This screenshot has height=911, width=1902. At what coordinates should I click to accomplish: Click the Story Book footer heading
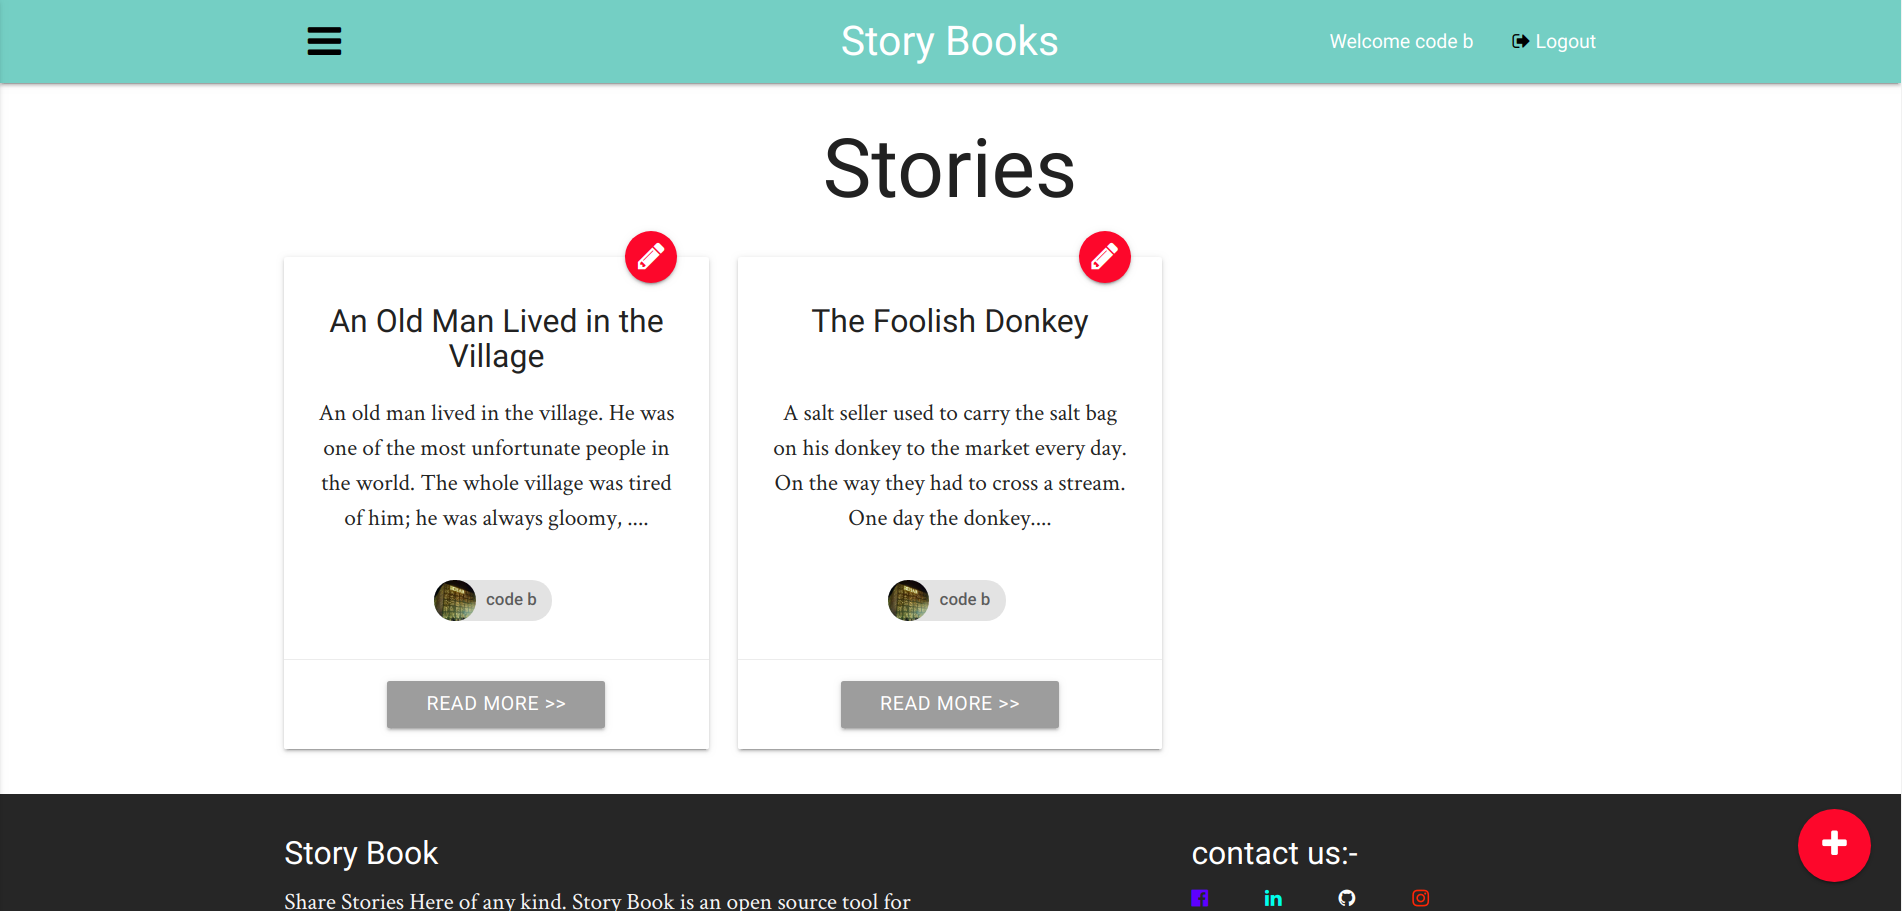pyautogui.click(x=361, y=853)
